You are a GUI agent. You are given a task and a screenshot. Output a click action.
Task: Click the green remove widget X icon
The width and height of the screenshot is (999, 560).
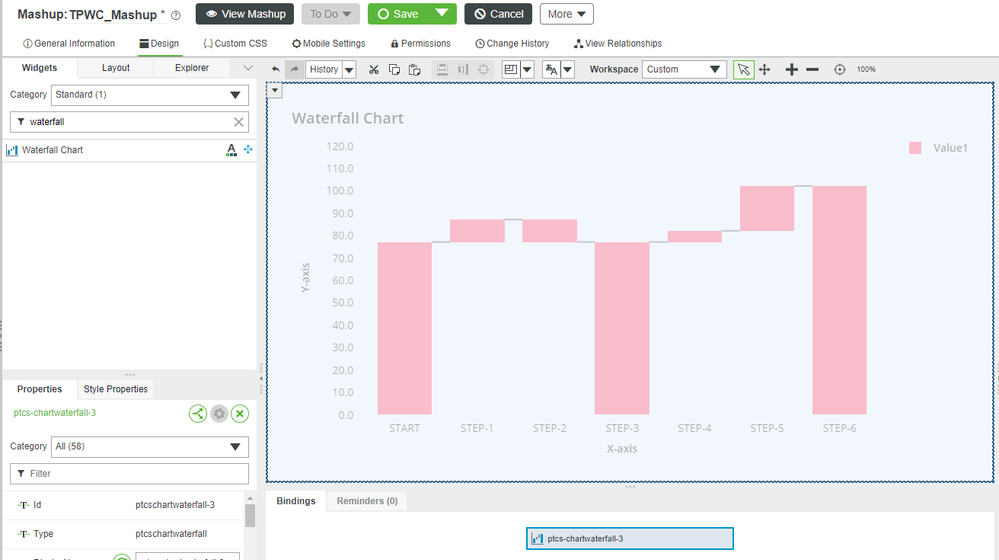pos(240,413)
